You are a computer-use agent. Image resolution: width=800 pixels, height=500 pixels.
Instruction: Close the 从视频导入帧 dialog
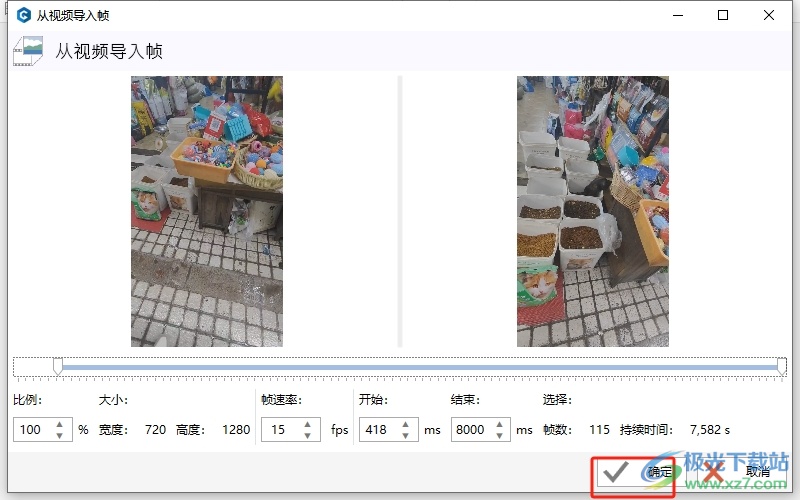point(769,15)
